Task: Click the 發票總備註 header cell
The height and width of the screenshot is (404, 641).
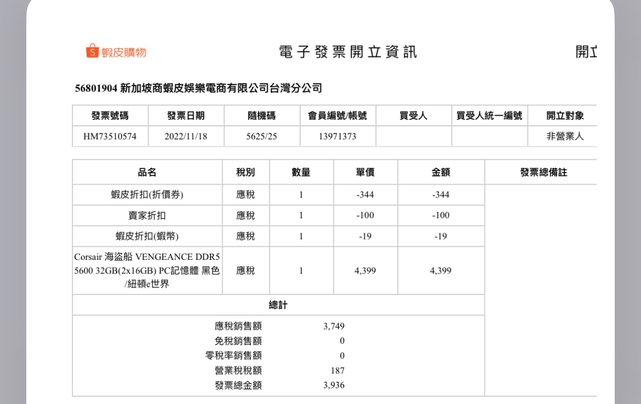Action: (543, 173)
